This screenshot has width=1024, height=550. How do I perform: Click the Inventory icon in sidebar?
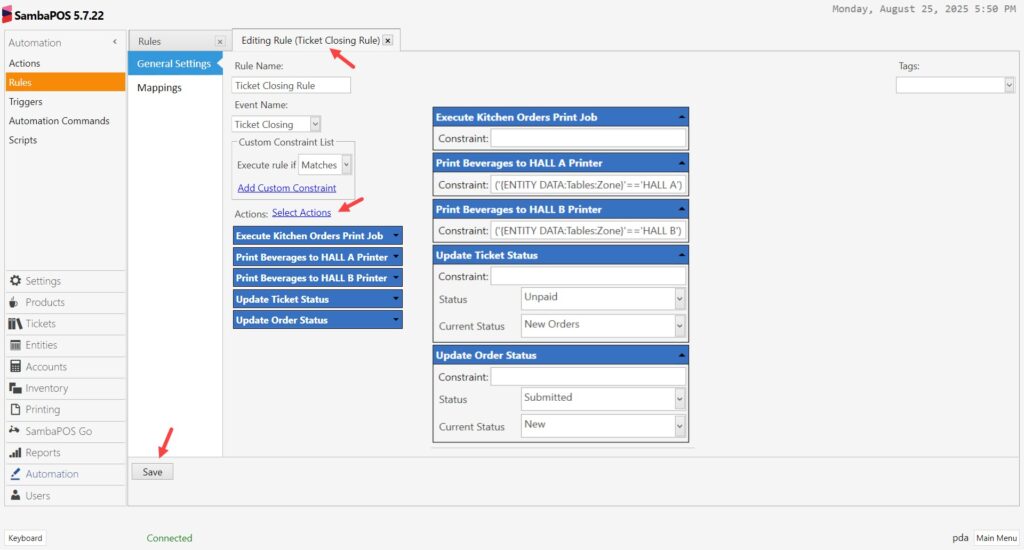[x=15, y=388]
